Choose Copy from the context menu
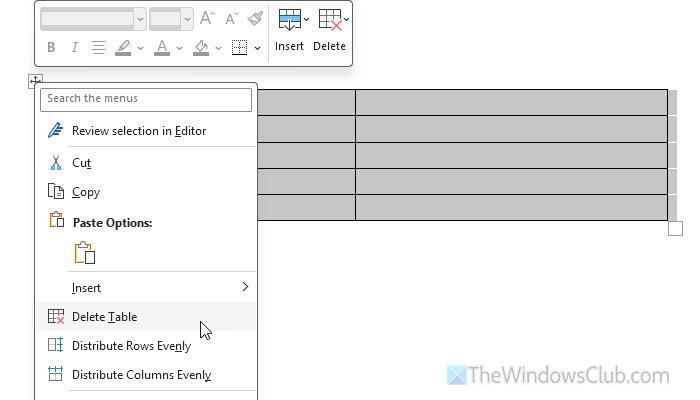The image size is (700, 400). pyautogui.click(x=146, y=192)
